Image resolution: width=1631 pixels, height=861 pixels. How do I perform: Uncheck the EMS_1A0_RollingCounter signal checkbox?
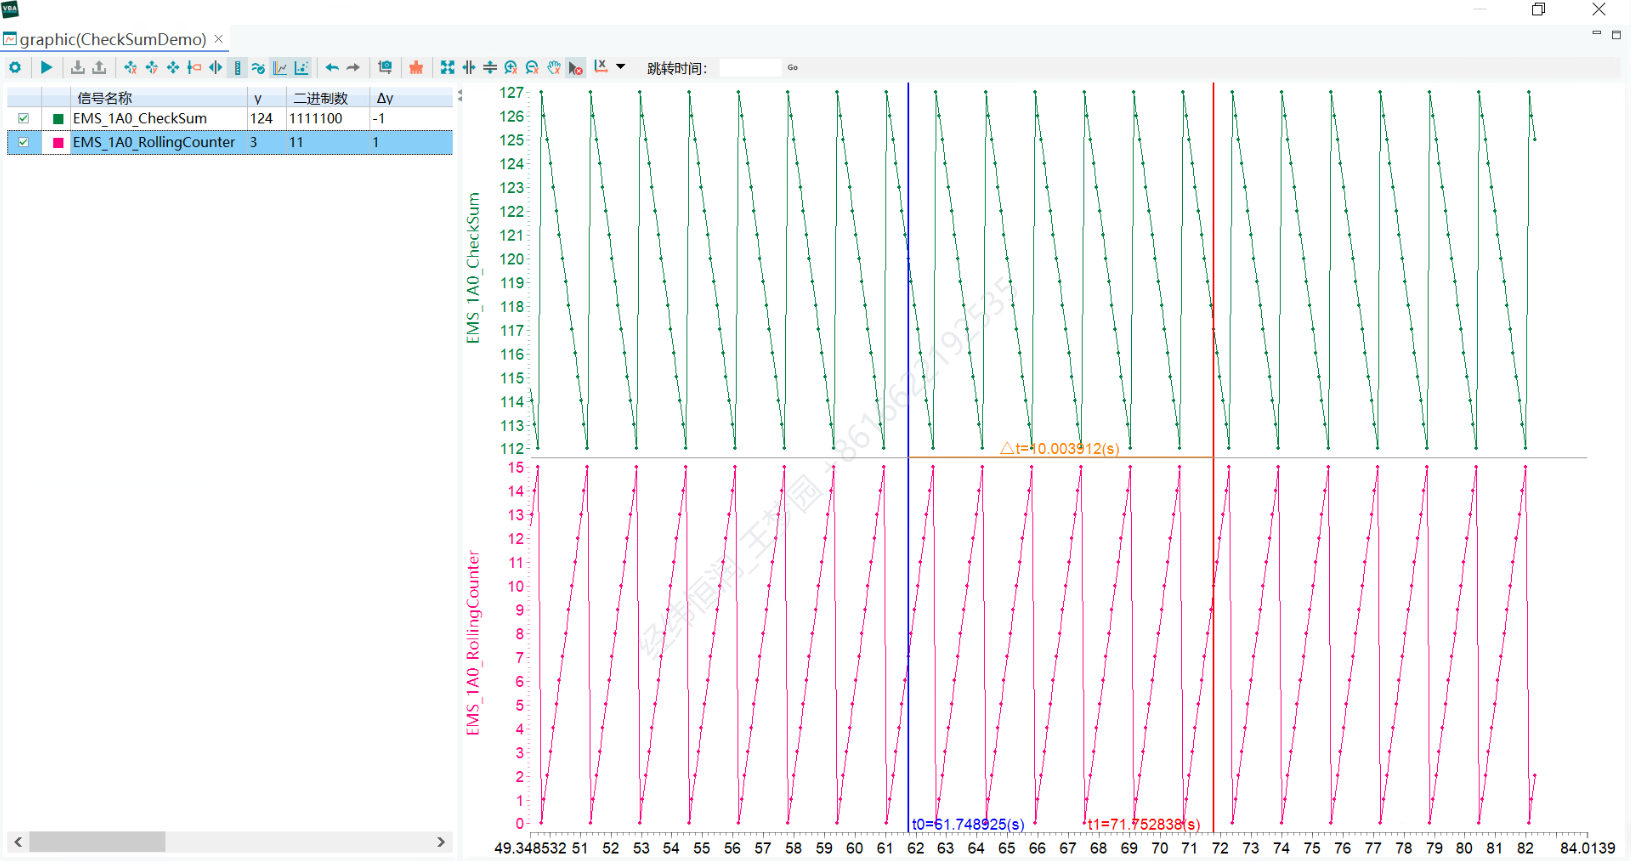tap(24, 142)
